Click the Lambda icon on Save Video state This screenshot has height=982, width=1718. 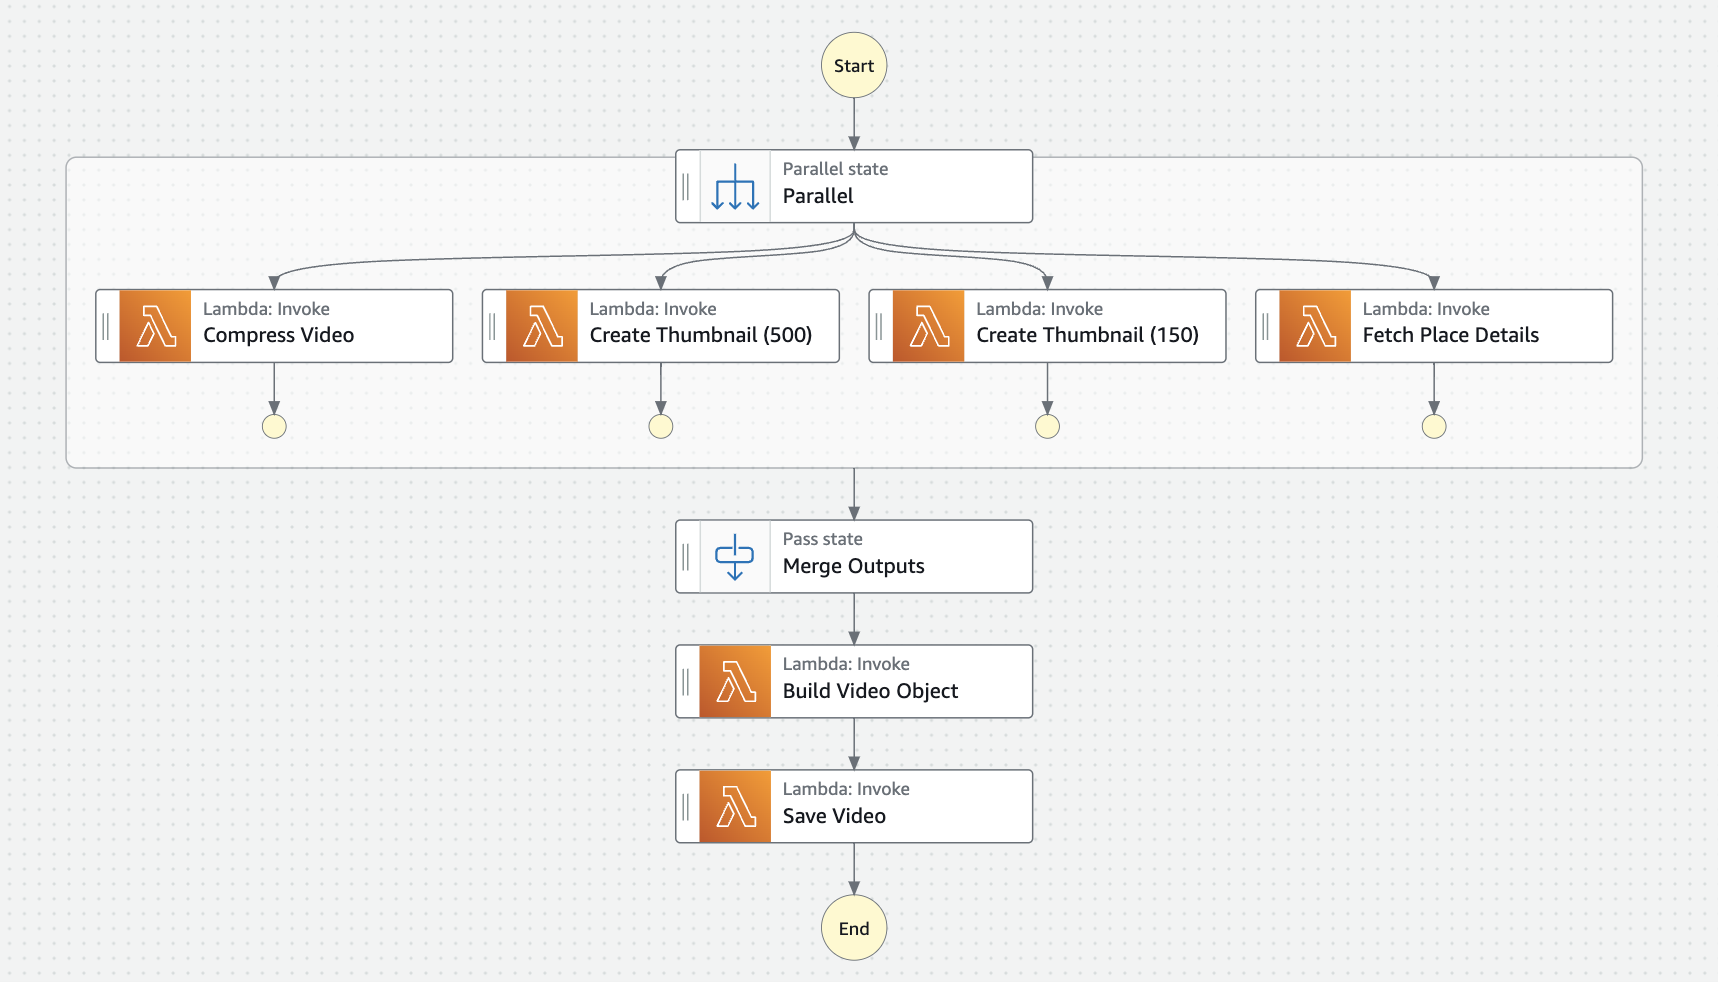735,805
